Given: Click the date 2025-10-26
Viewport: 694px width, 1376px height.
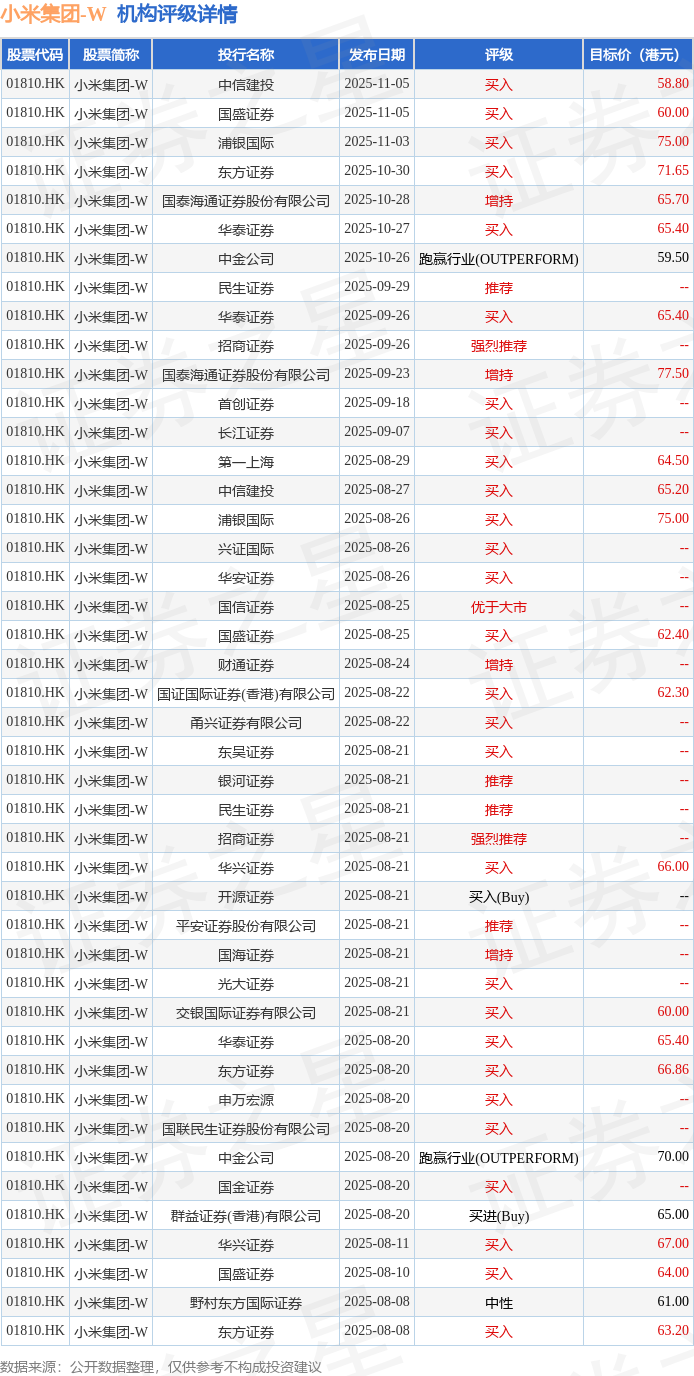Looking at the screenshot, I should point(377,258).
